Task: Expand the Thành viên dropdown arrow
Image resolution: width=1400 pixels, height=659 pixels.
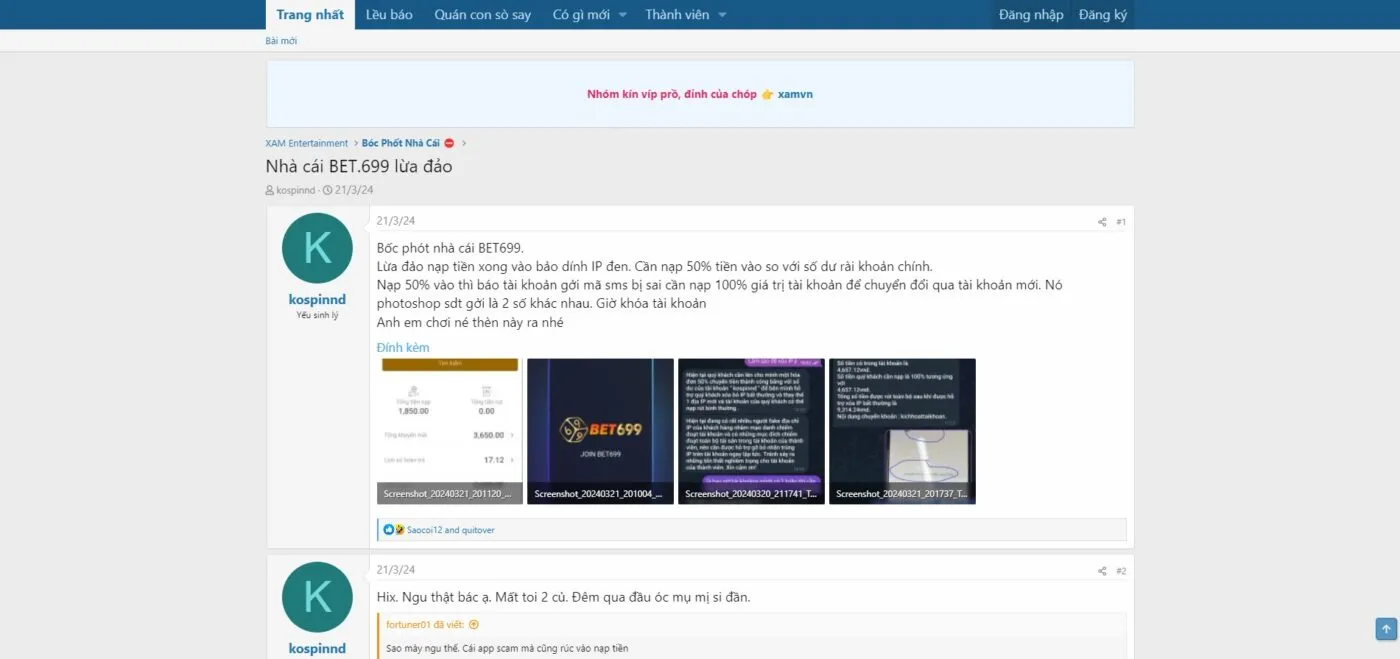Action: coord(722,15)
